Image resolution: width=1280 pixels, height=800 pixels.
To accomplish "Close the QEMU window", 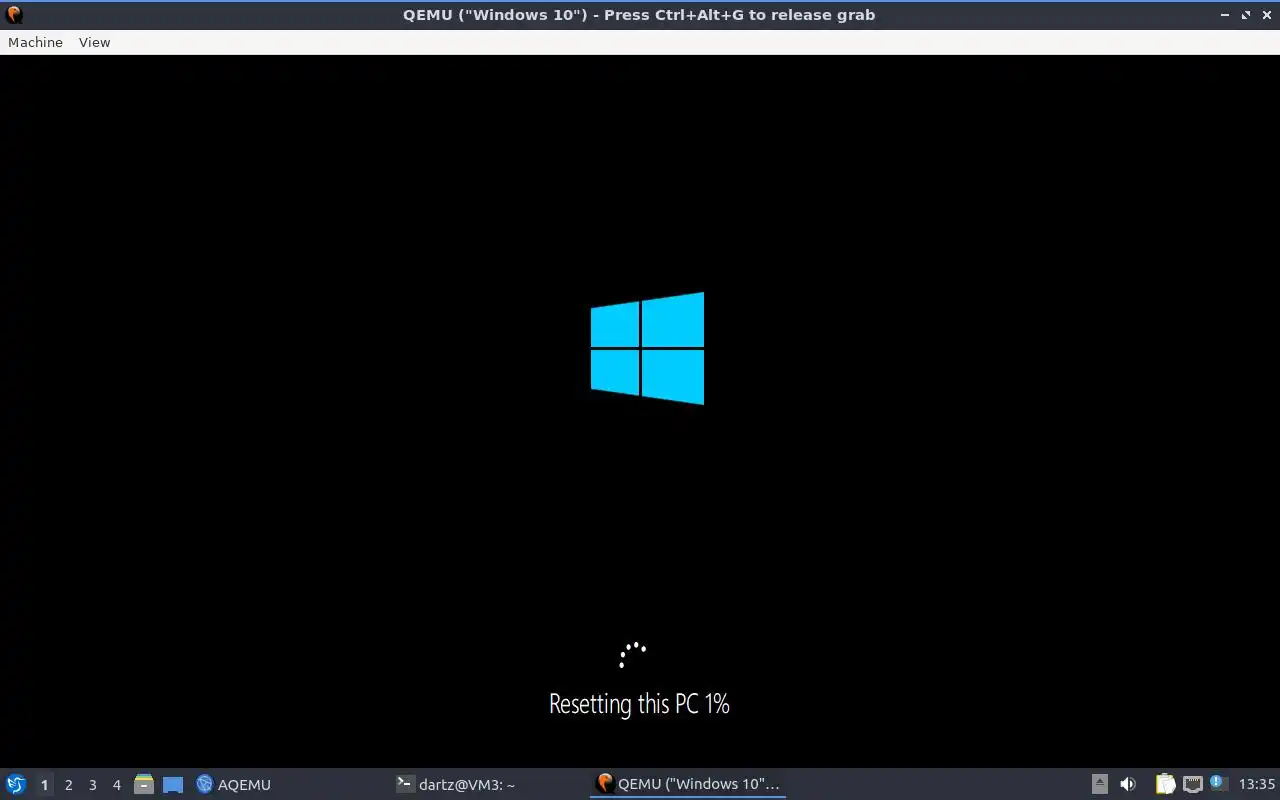I will click(1266, 15).
